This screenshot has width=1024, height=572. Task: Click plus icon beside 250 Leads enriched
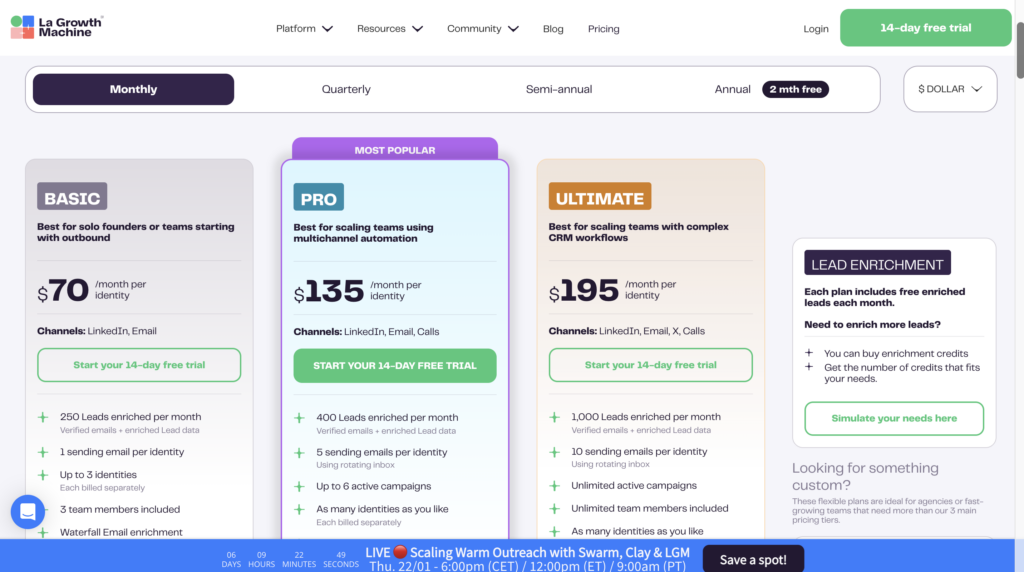pos(43,417)
